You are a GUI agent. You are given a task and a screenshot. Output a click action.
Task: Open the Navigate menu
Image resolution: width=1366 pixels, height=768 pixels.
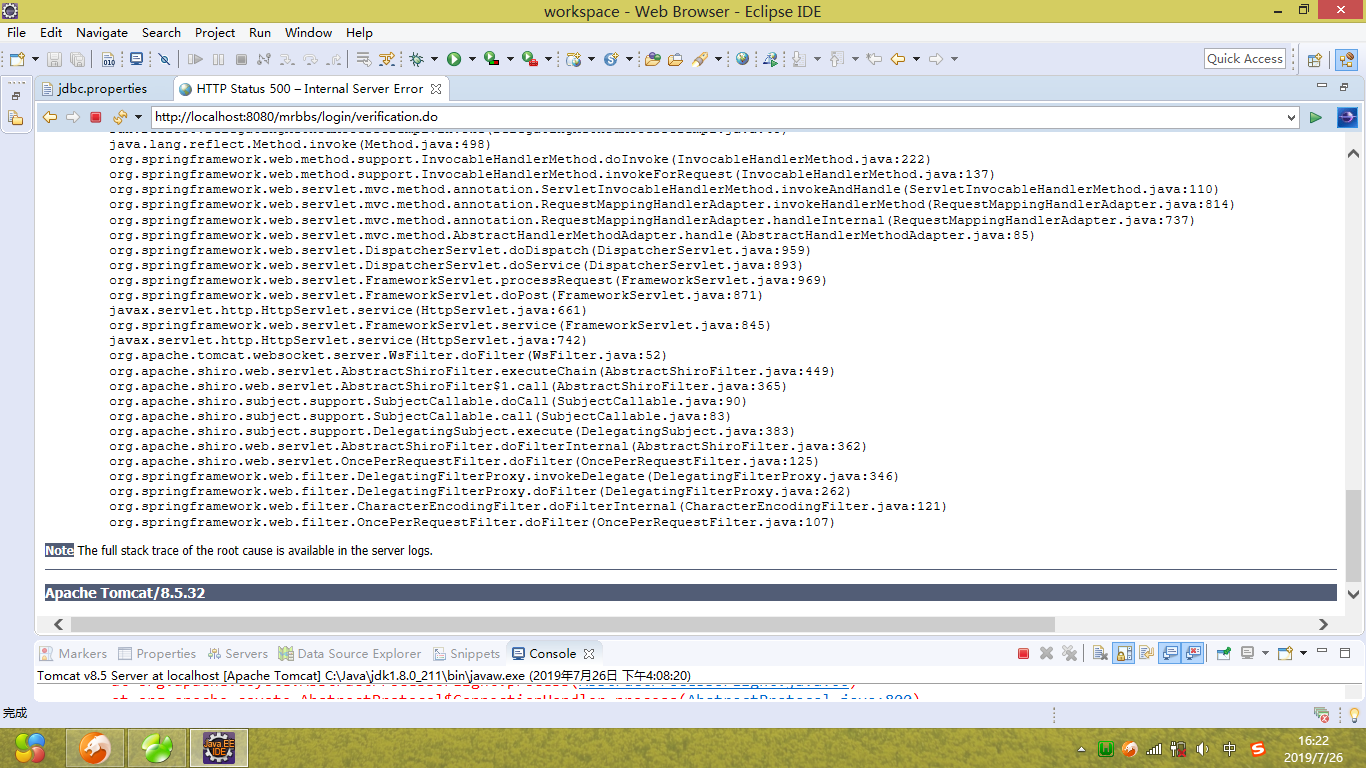point(102,32)
